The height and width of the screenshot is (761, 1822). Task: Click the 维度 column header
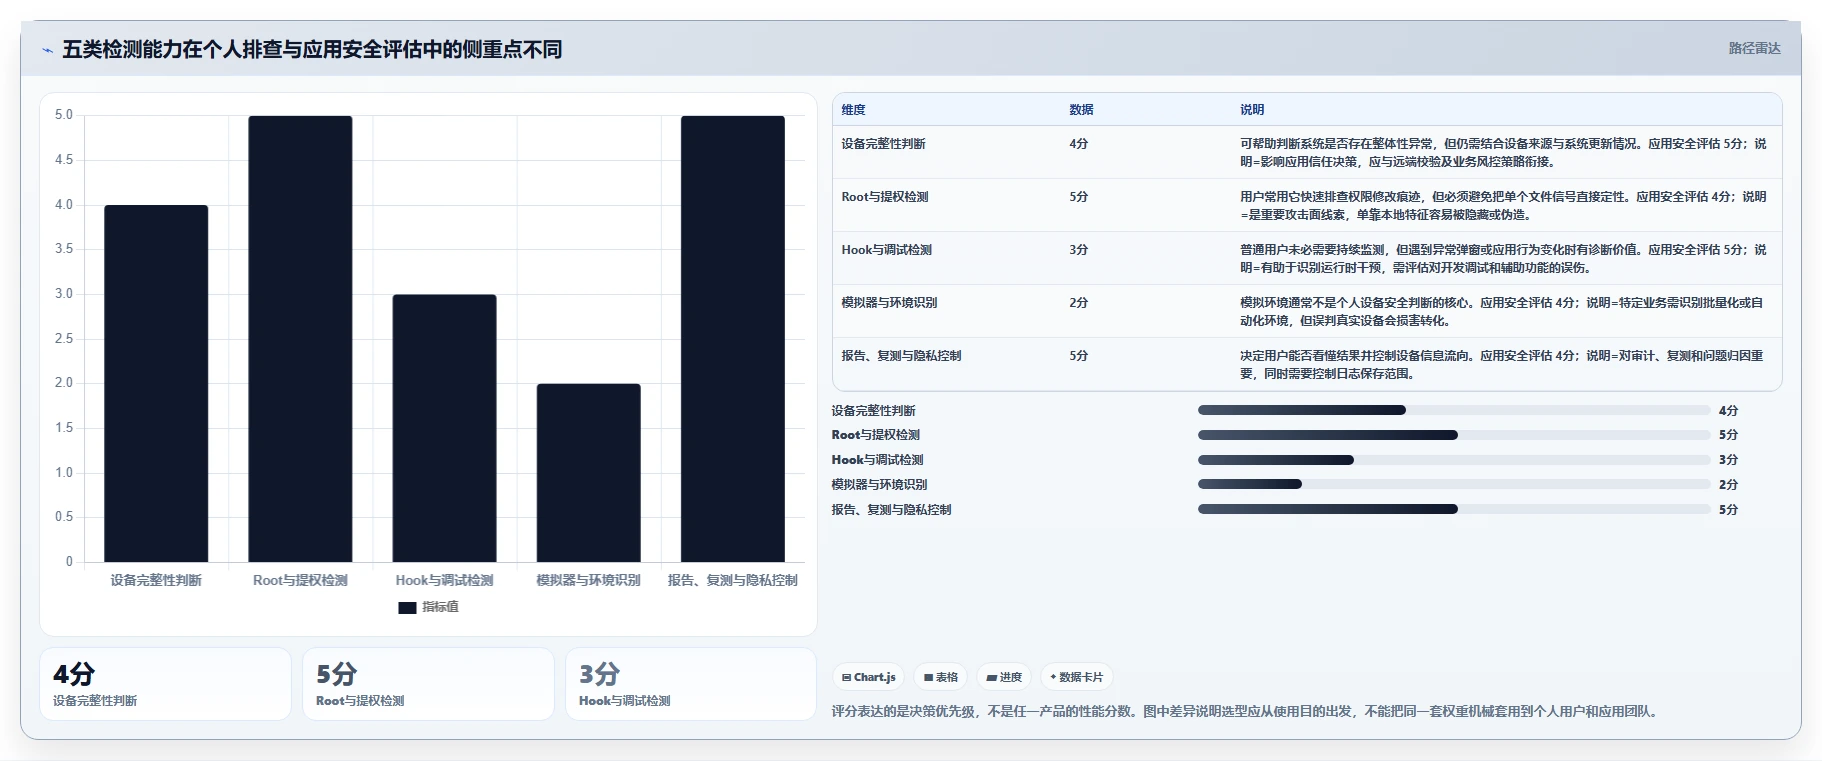853,109
